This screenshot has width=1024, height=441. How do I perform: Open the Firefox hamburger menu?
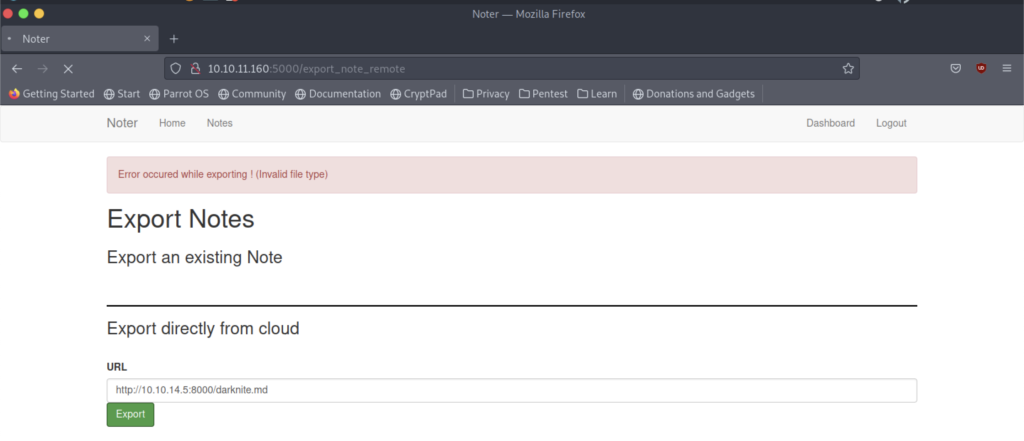(x=1007, y=69)
